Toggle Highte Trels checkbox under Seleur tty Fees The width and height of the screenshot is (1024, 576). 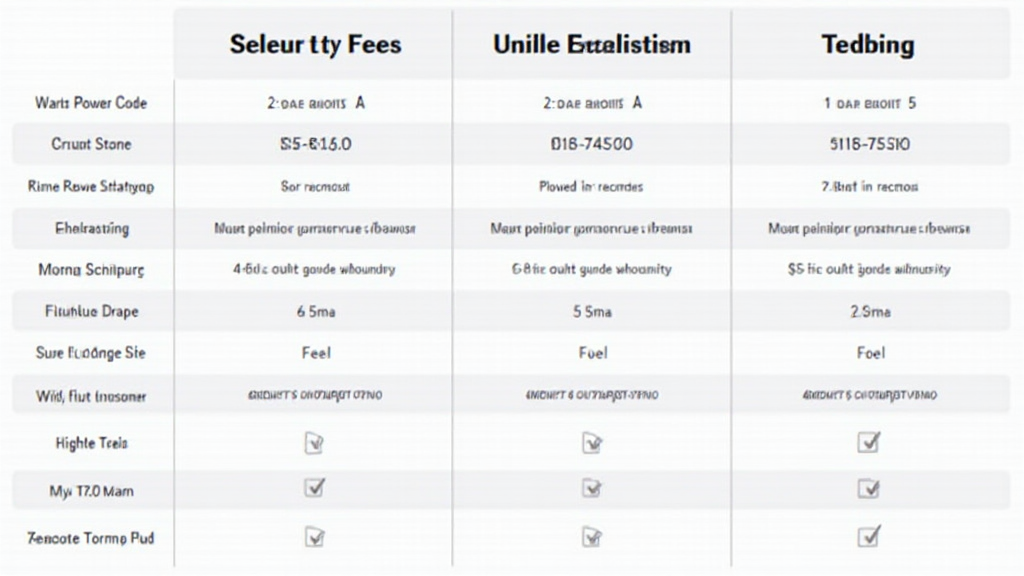tap(315, 442)
